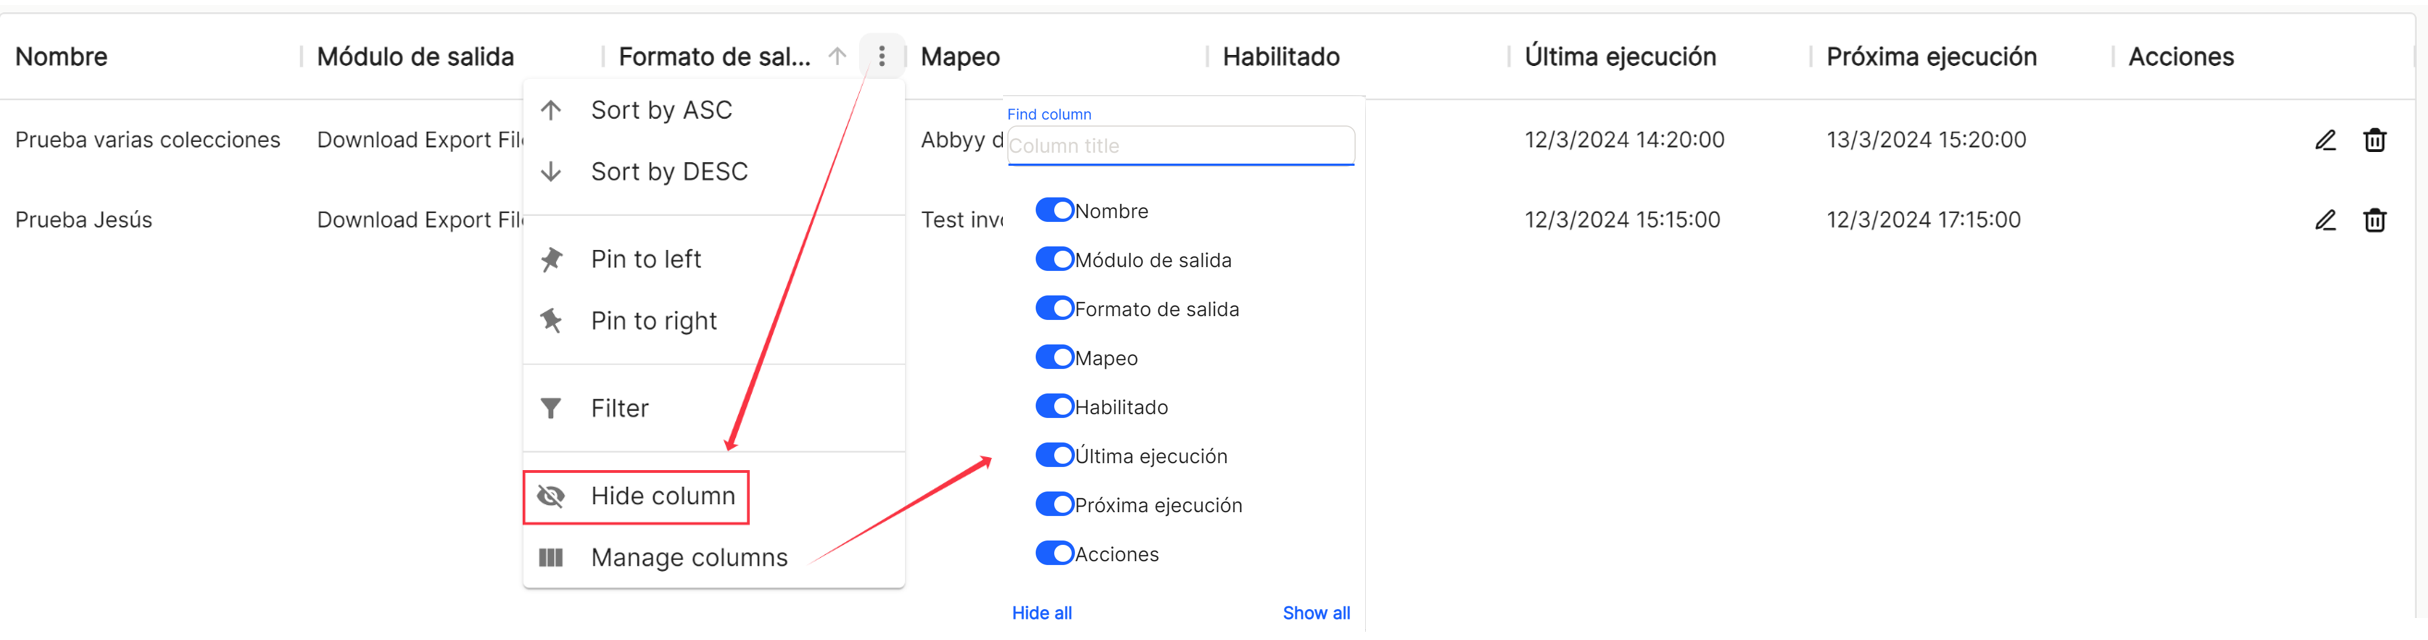The height and width of the screenshot is (640, 2428).
Task: Delete the Prueba Jesús row
Action: 2375,220
